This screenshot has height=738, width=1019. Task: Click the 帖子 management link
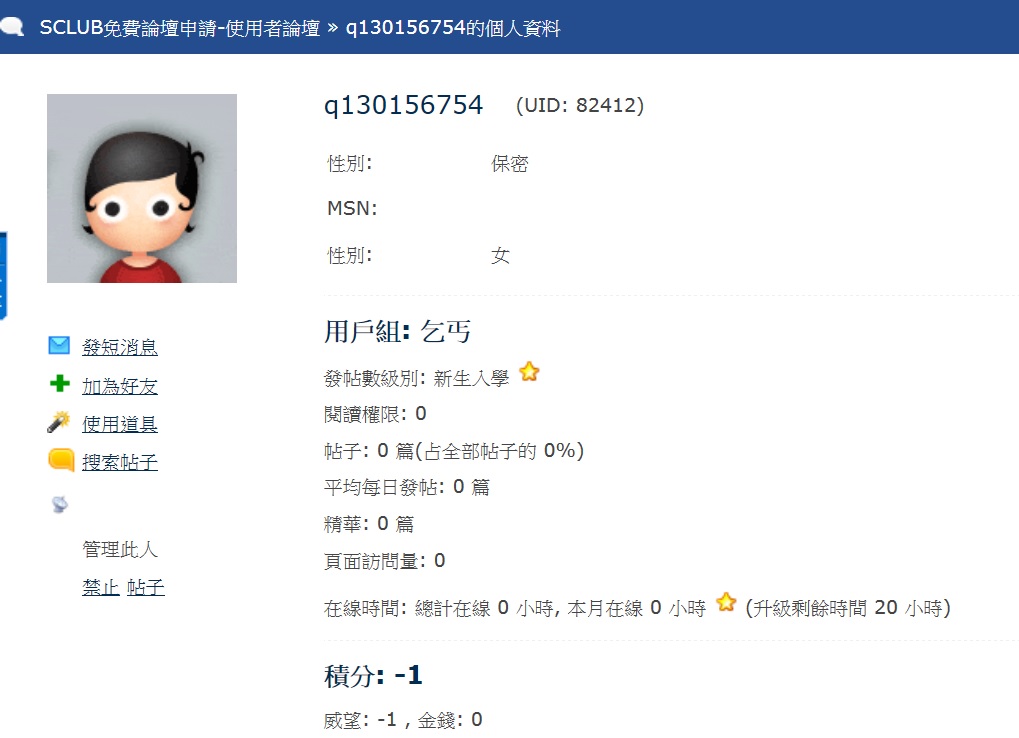(x=146, y=587)
